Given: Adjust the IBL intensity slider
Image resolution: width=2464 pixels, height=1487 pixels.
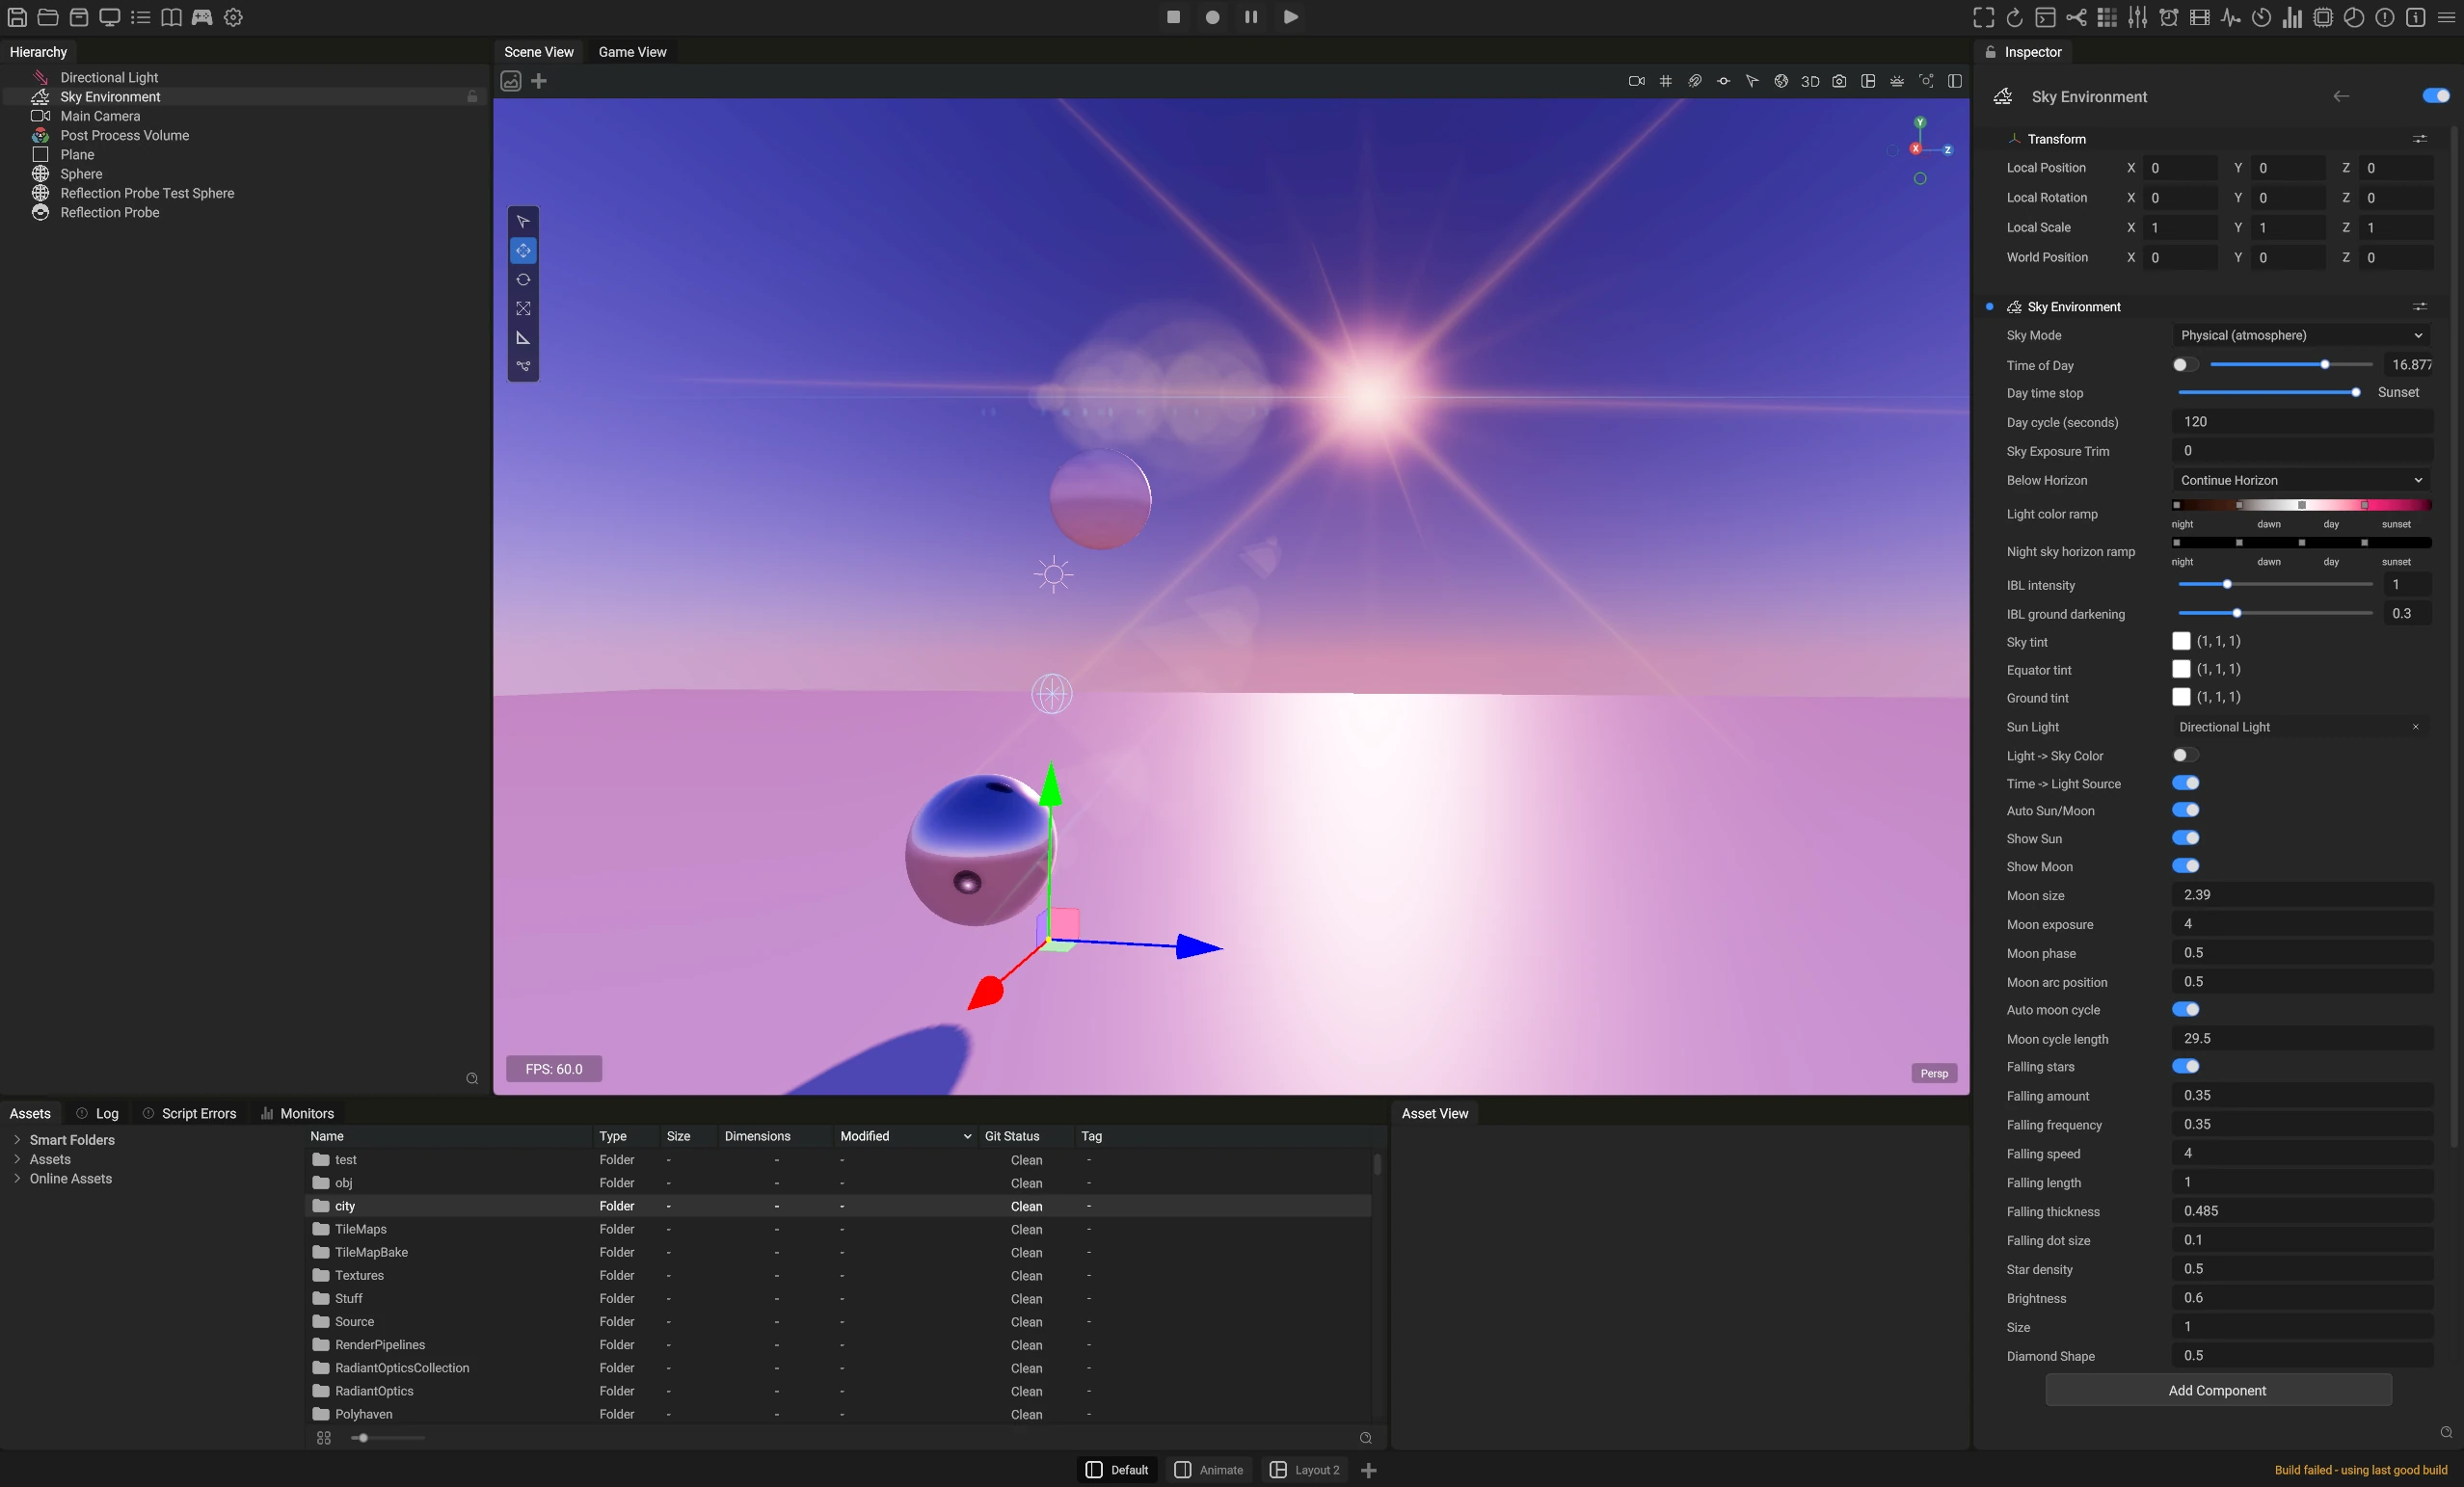Looking at the screenshot, I should point(2275,584).
